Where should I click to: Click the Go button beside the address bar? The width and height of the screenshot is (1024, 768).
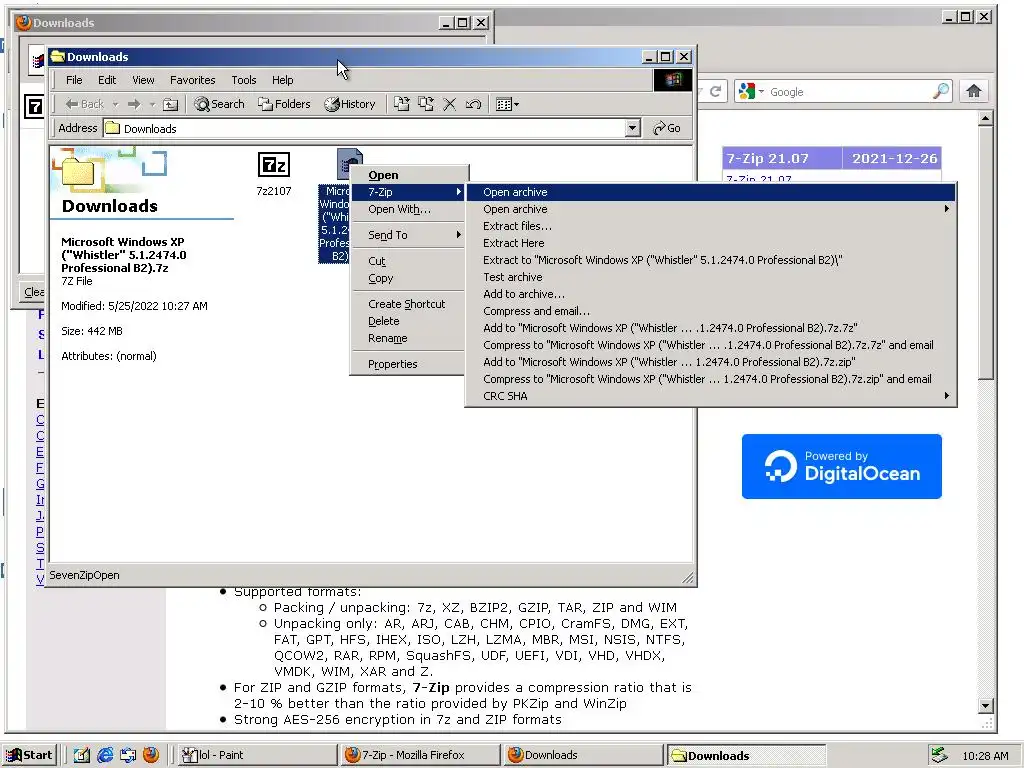pos(667,128)
